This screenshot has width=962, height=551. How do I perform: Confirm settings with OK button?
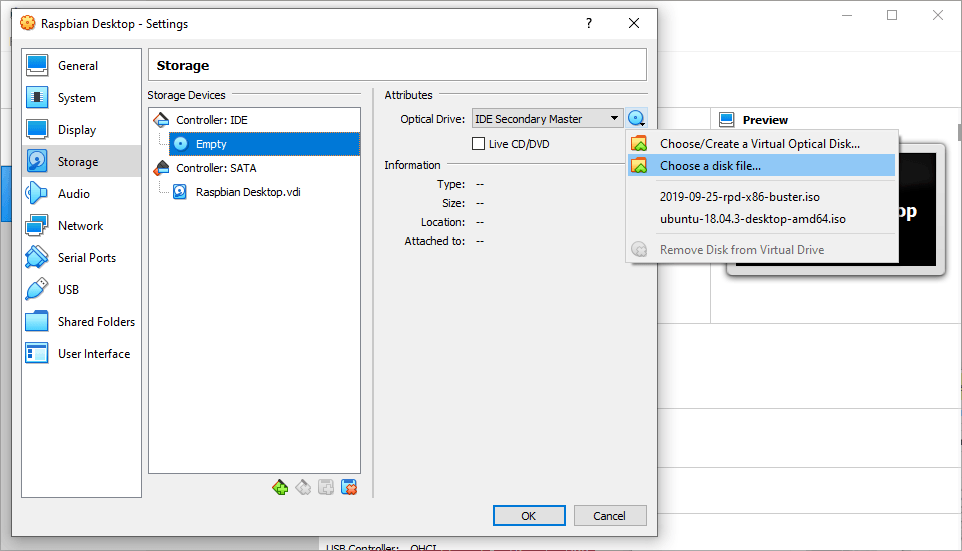[529, 516]
